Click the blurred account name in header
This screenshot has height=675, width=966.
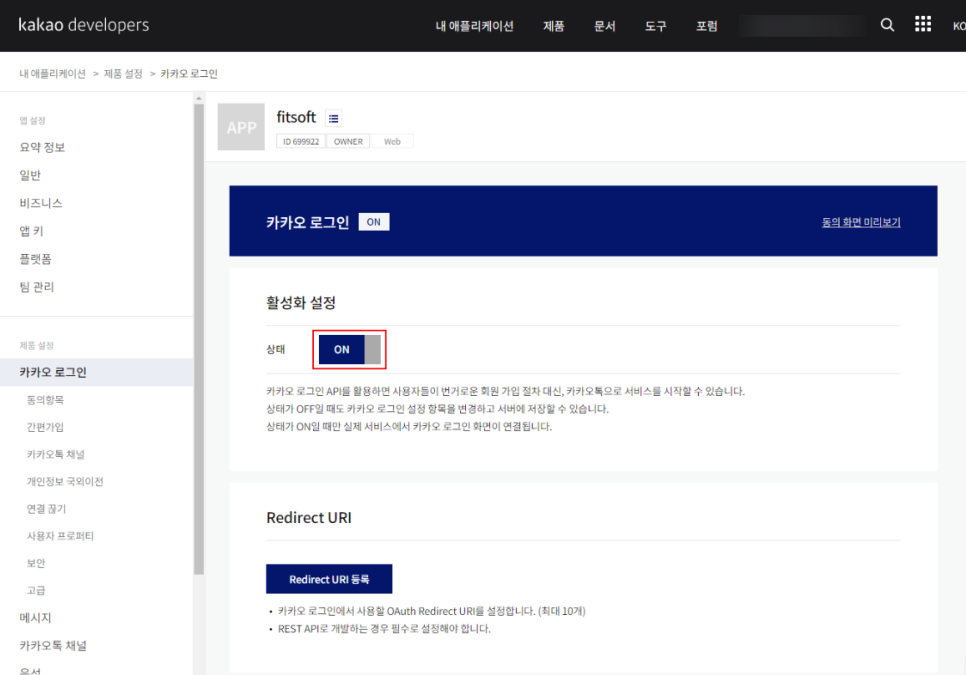pyautogui.click(x=802, y=26)
